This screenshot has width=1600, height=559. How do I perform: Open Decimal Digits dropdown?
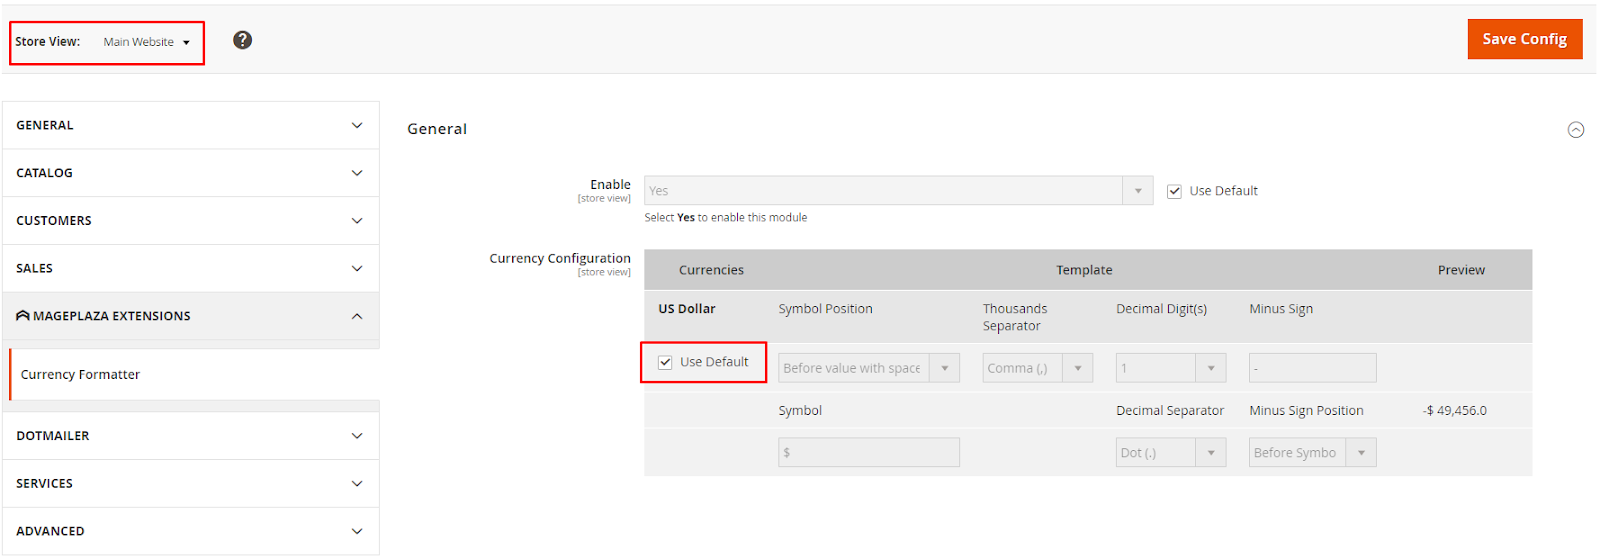point(1171,368)
